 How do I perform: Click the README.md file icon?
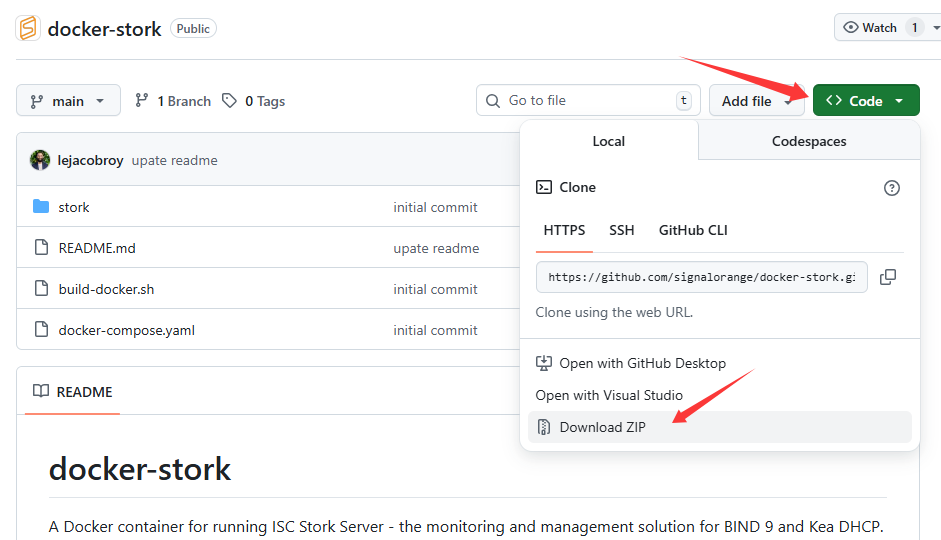41,247
